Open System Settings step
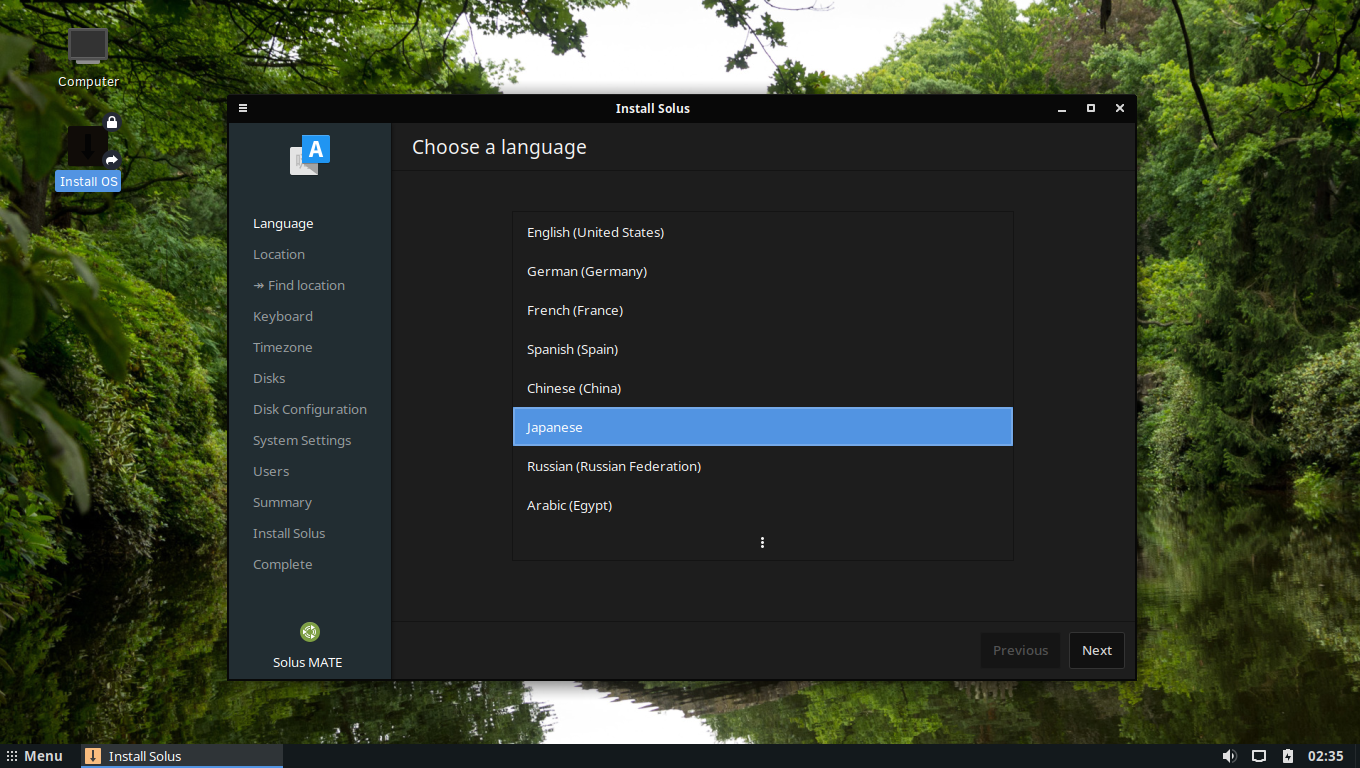The width and height of the screenshot is (1360, 768). 302,441
